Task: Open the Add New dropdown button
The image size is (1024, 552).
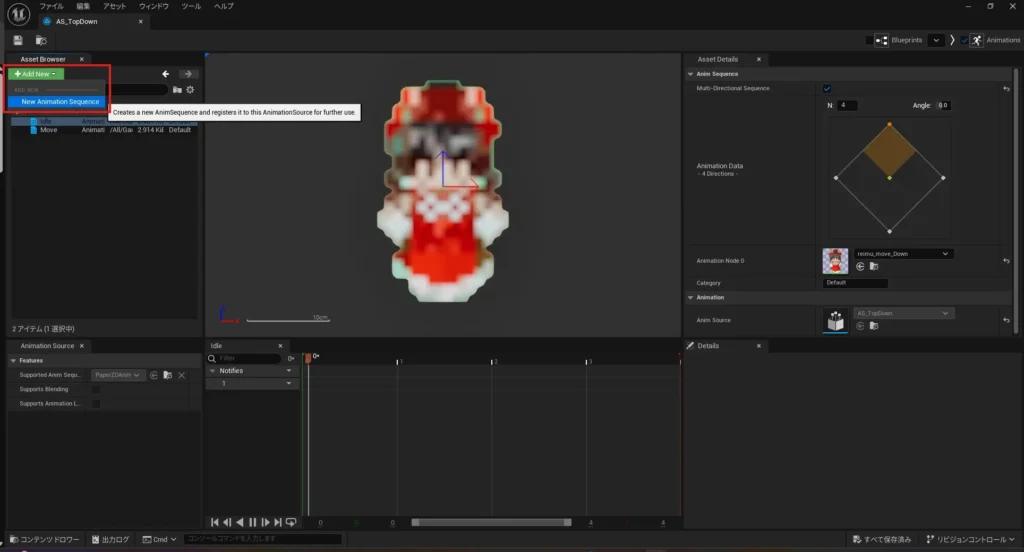Action: [36, 74]
